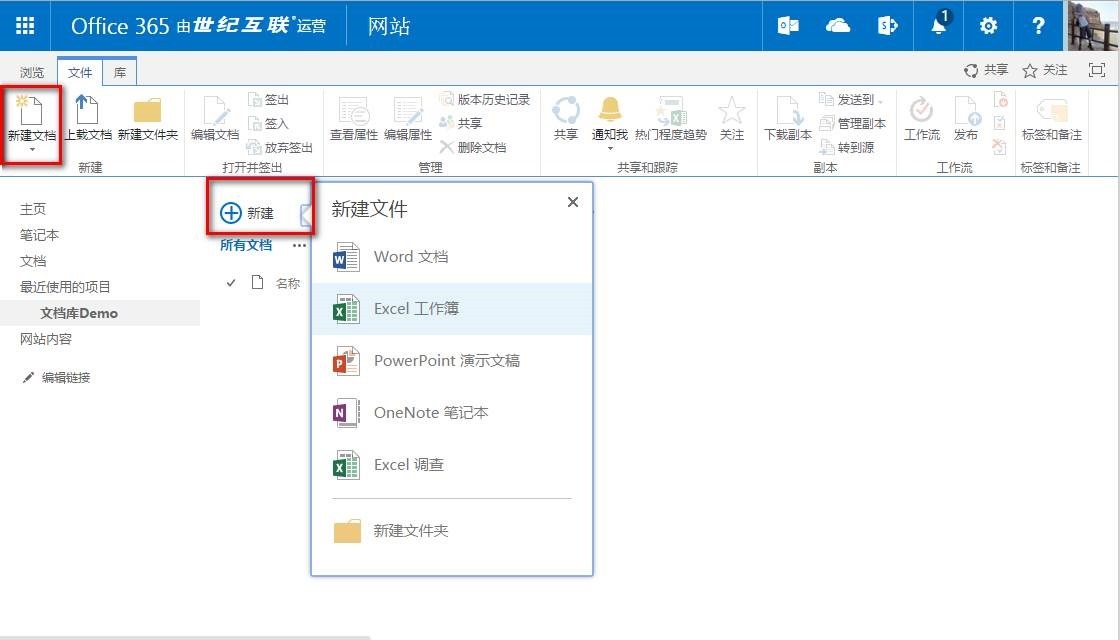Open 笔记本 in left navigation
This screenshot has width=1119, height=640.
click(39, 235)
